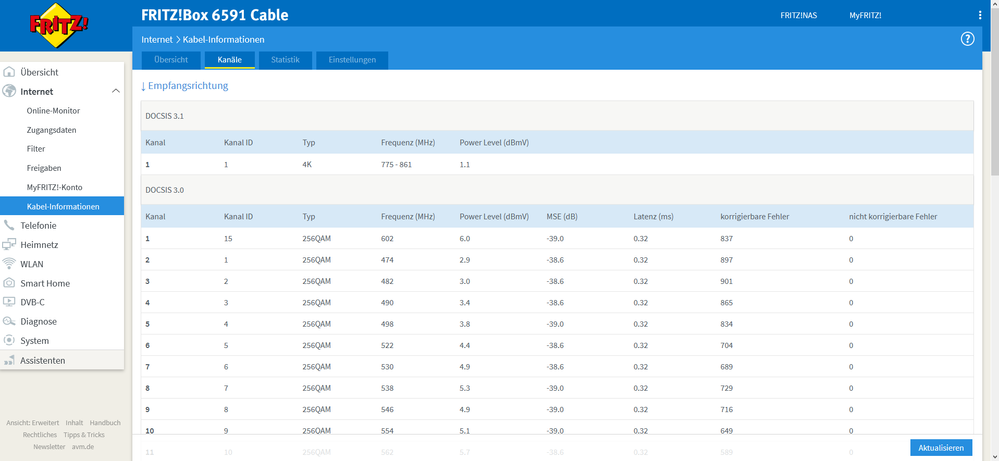Screen dimensions: 999x461
Task: Click nicht korrigierbare Fehler header
Action: [893, 216]
